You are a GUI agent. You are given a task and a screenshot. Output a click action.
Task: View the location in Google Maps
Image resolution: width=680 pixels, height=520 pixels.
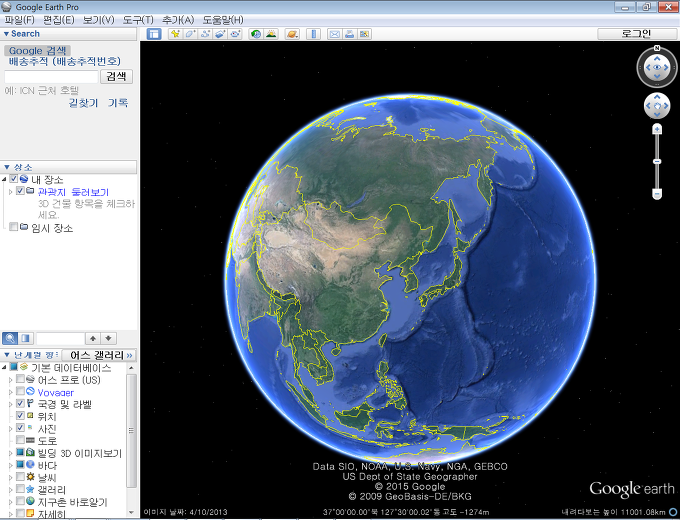click(x=364, y=34)
